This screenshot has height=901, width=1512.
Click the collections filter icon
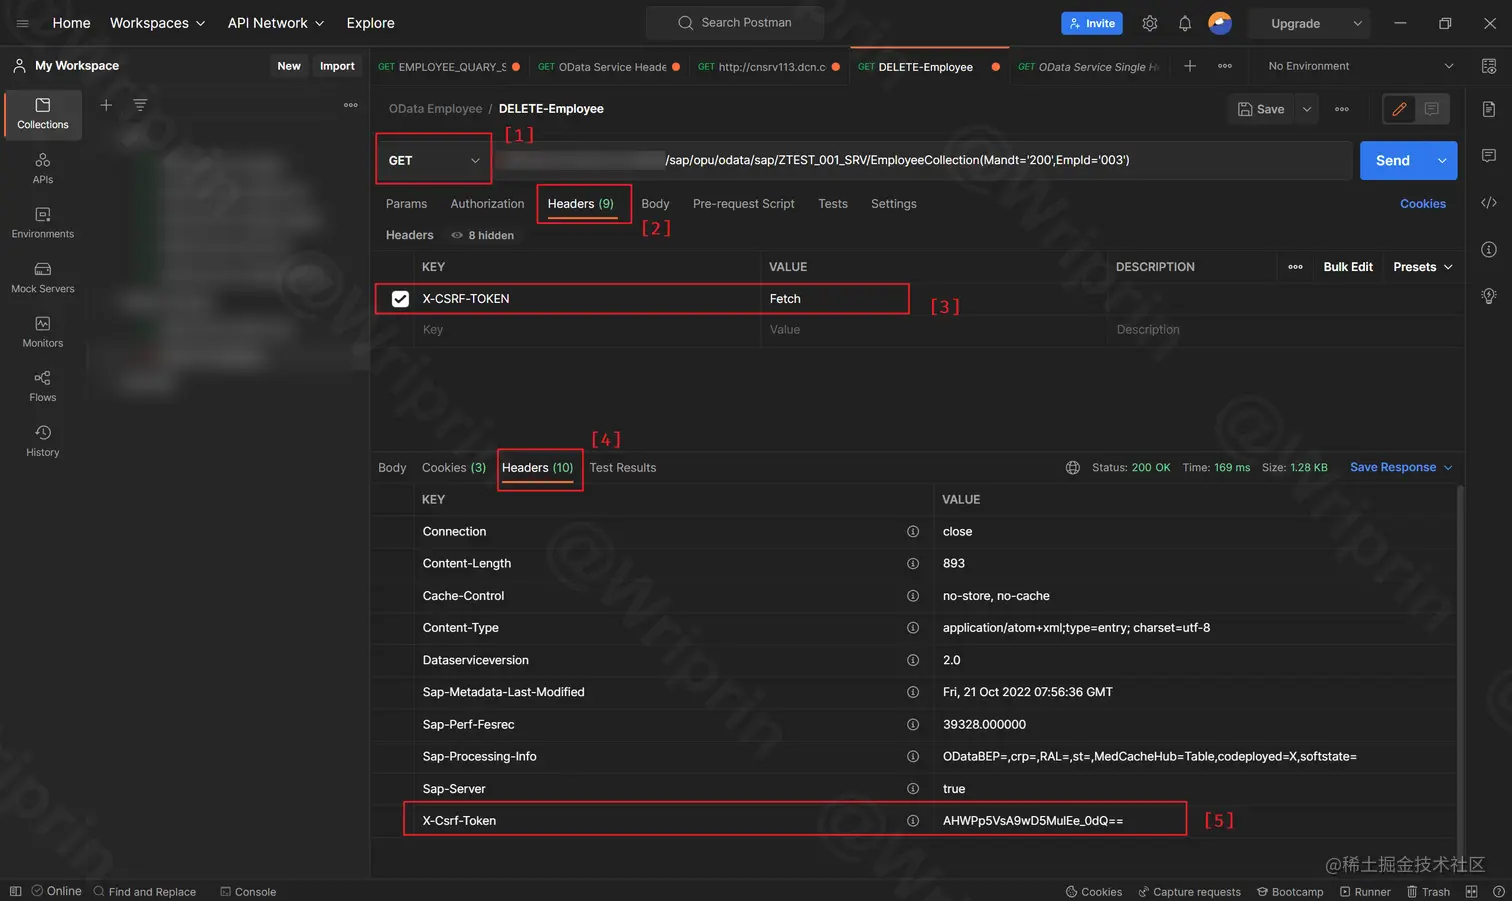pos(140,105)
